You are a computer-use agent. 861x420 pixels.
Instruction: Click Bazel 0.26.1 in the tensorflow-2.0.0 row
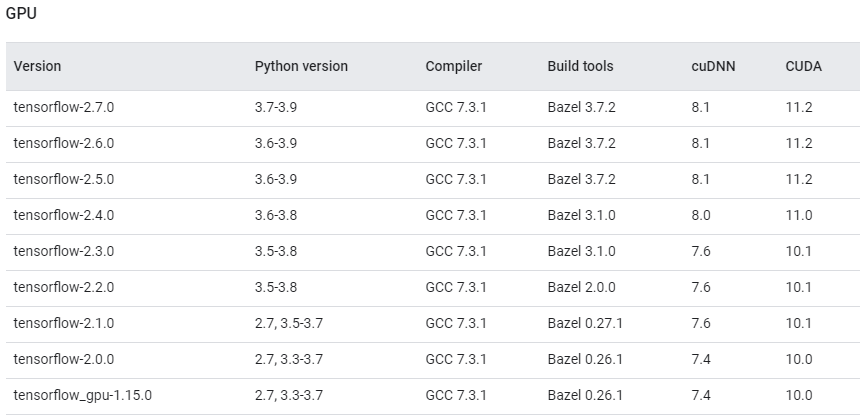[x=585, y=359]
